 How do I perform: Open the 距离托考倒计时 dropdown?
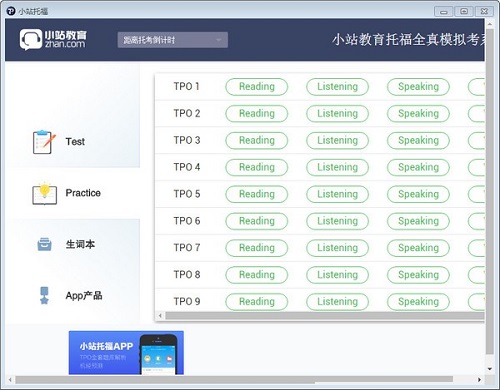click(x=173, y=40)
